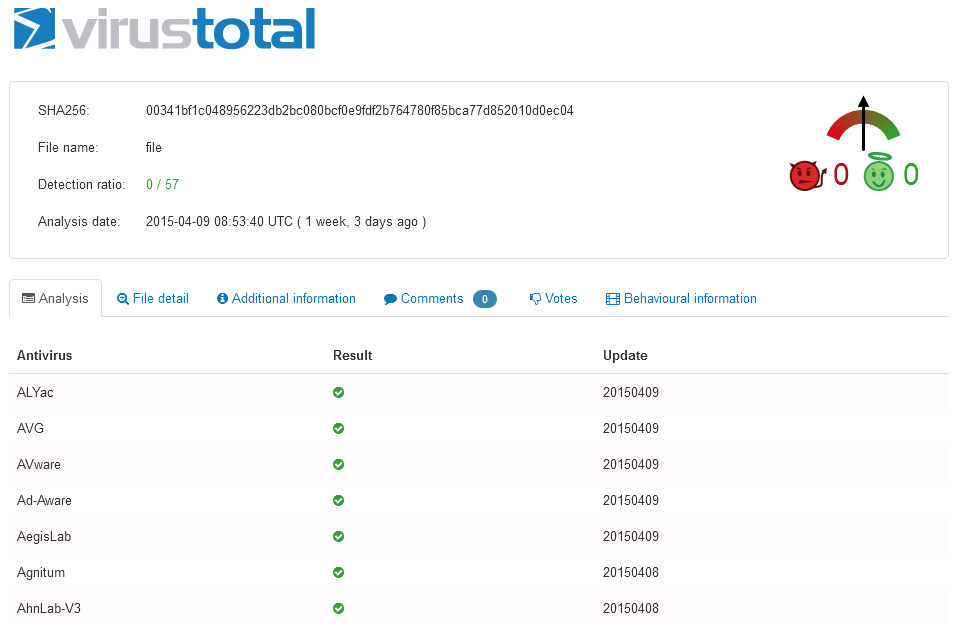Click the Update column header
960x628 pixels.
625,356
